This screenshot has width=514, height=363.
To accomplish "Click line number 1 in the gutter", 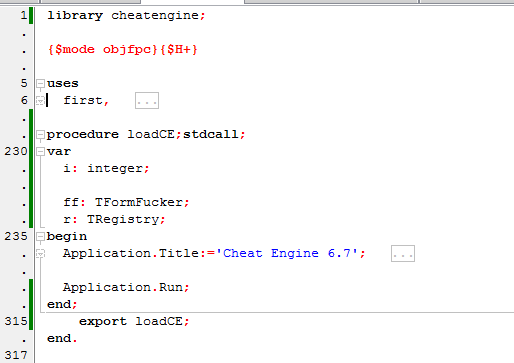I will tap(24, 15).
